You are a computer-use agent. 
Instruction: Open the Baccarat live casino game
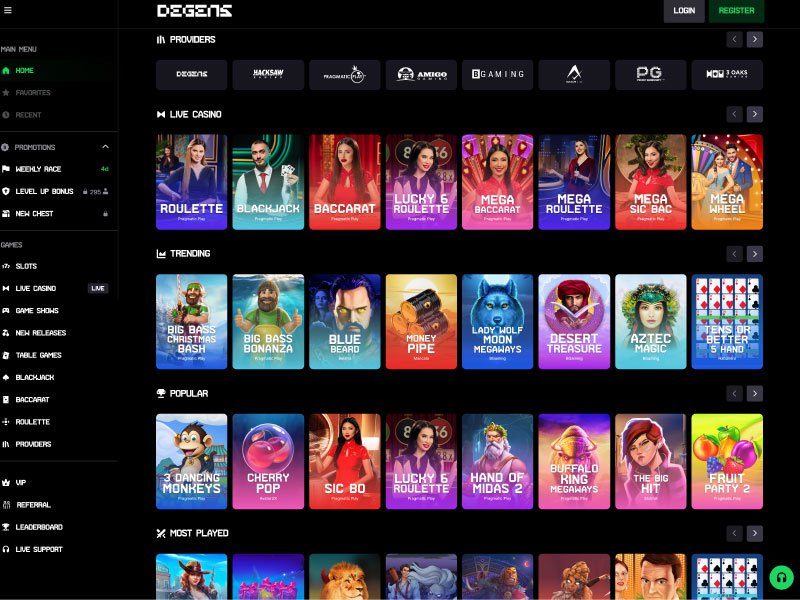click(x=344, y=182)
